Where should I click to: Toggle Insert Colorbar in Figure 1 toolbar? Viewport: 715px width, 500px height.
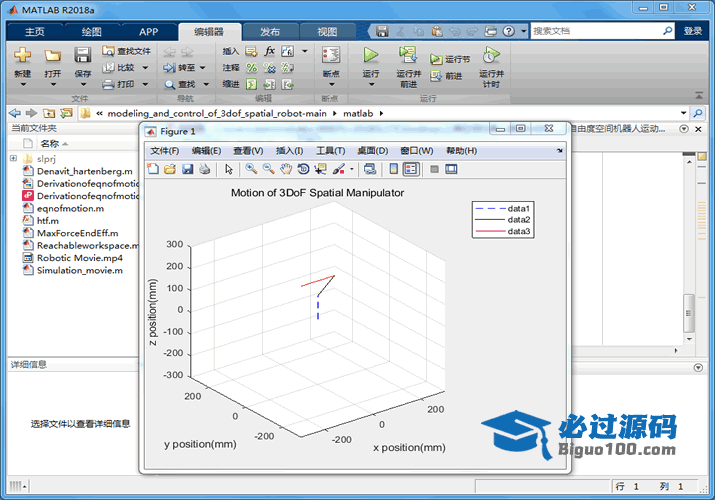point(394,169)
